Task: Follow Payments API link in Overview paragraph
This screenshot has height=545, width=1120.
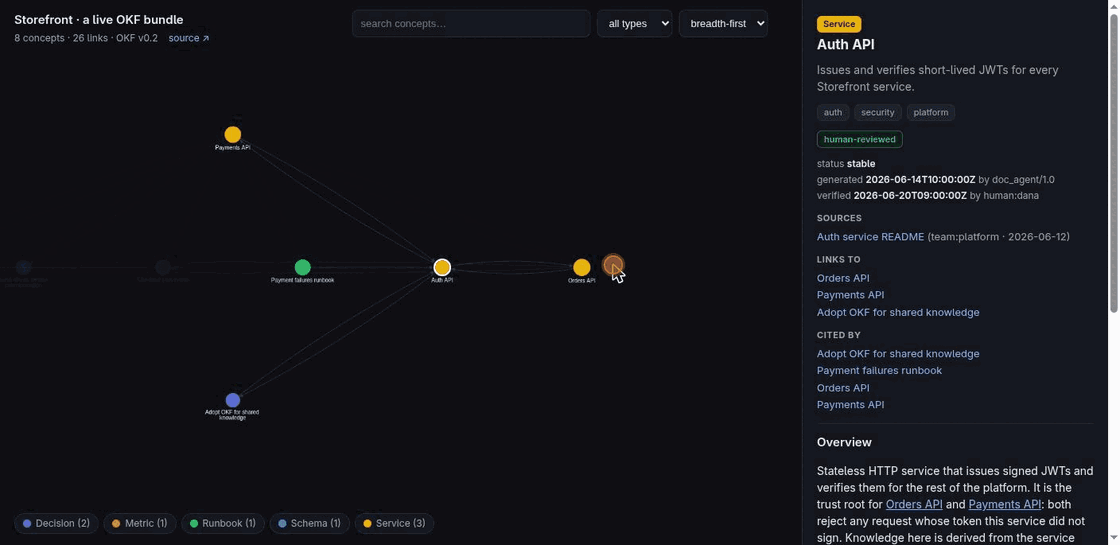Action: 1004,504
